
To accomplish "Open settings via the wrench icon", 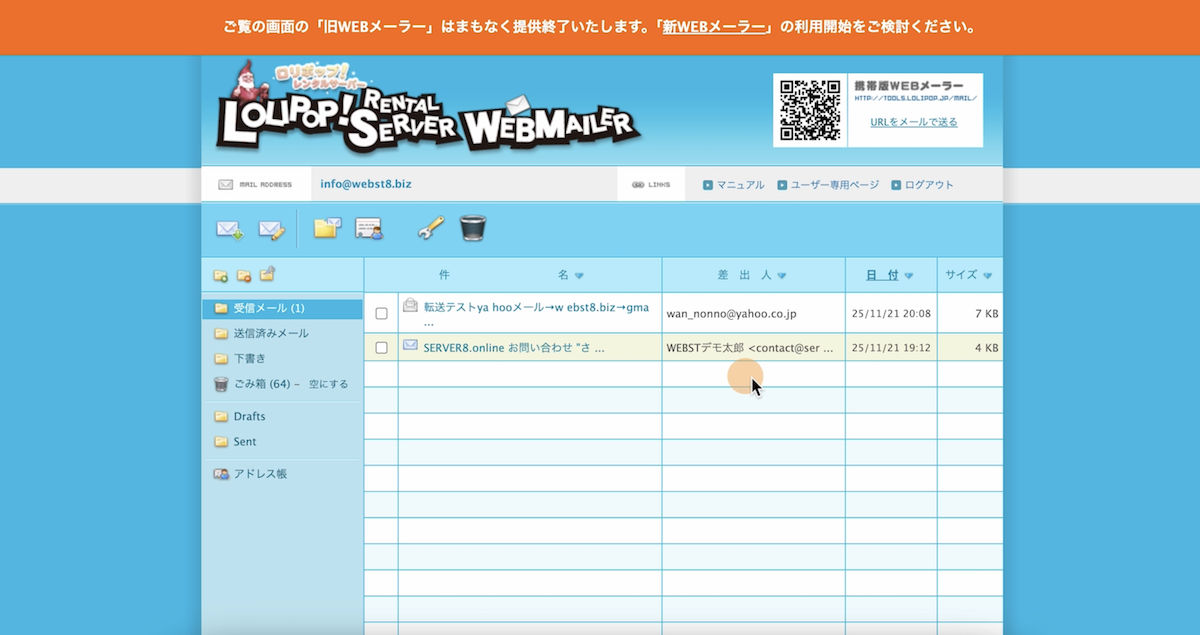I will point(430,228).
